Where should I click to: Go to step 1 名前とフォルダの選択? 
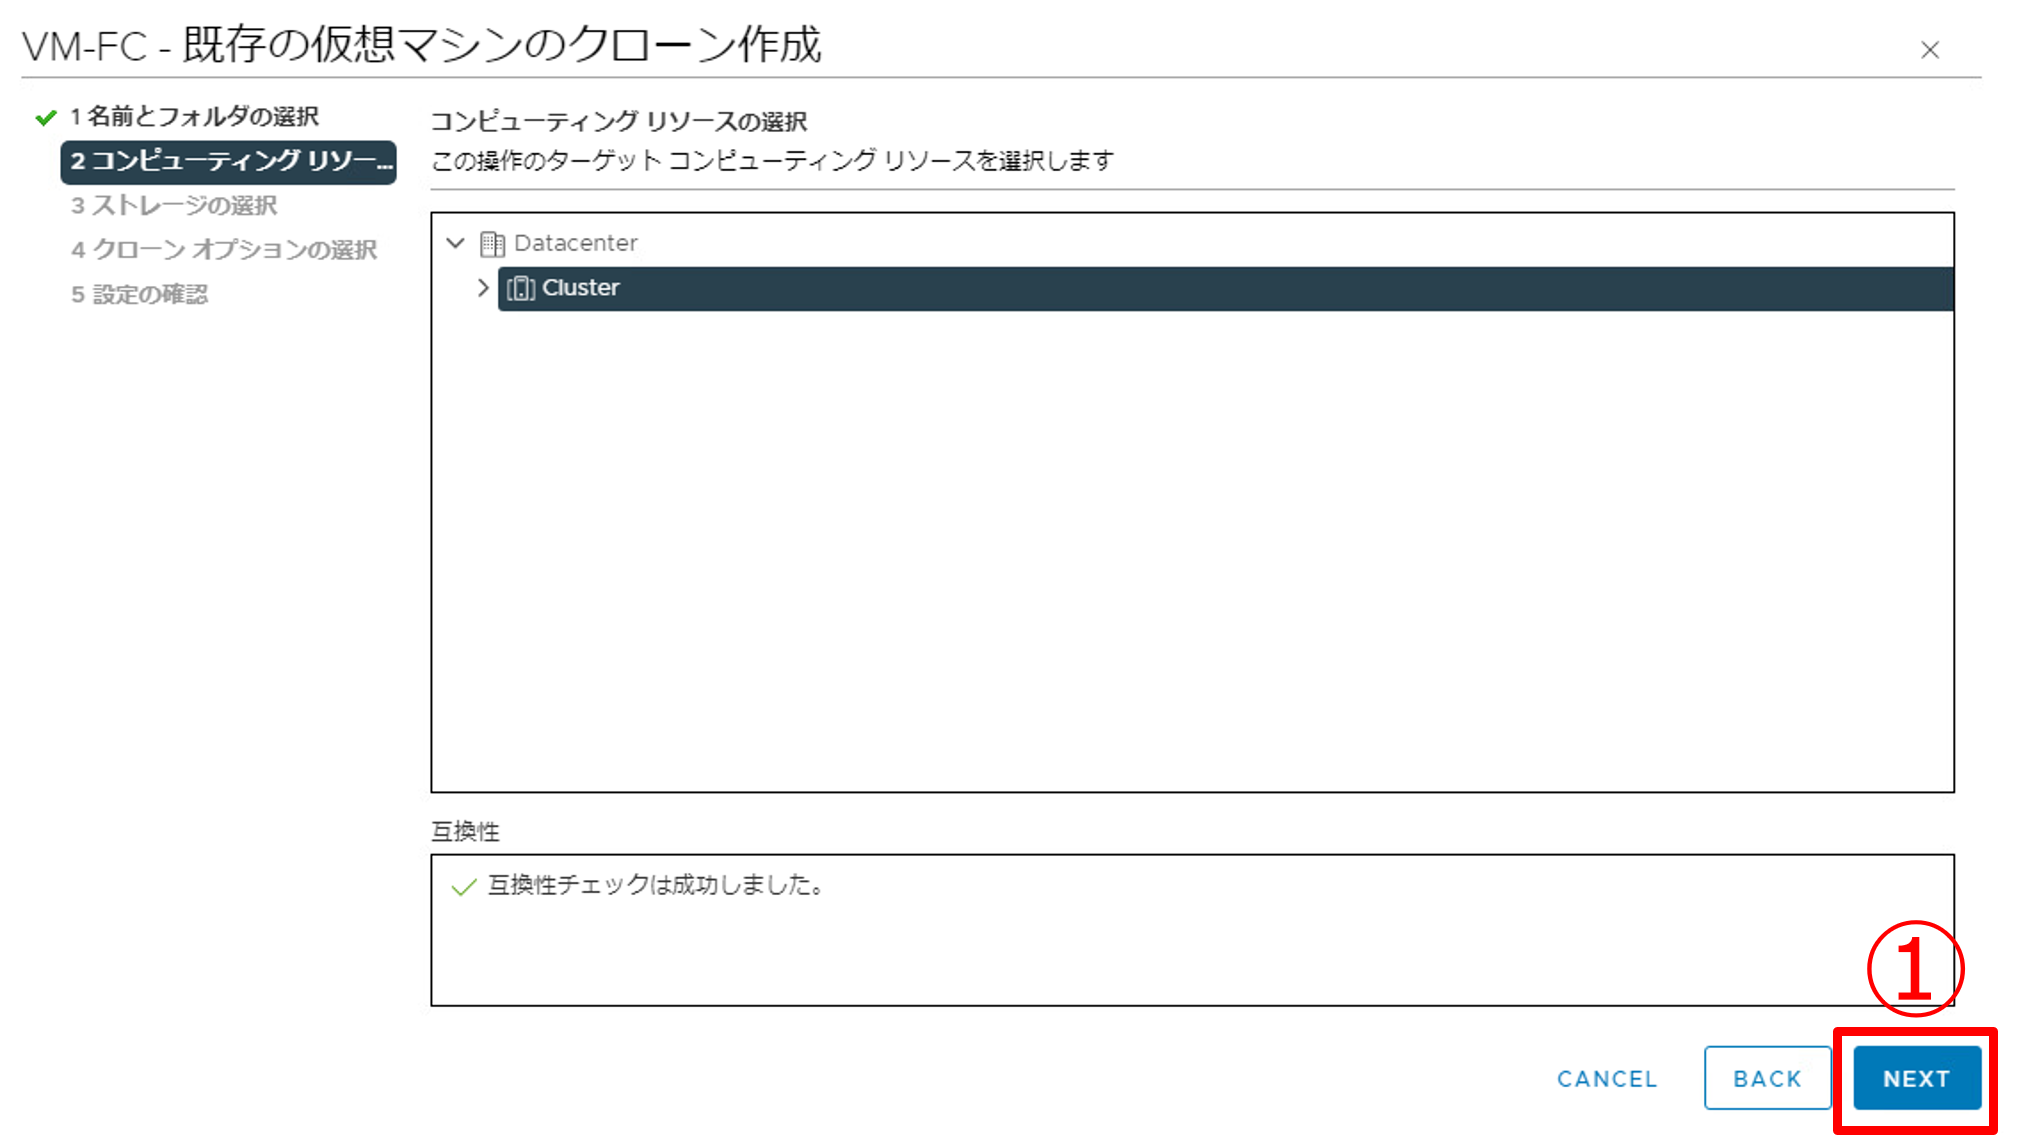click(x=194, y=117)
